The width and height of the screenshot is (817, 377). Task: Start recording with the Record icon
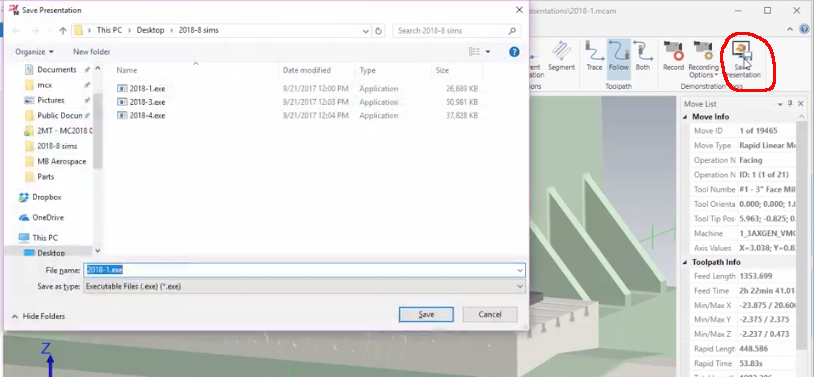(673, 56)
